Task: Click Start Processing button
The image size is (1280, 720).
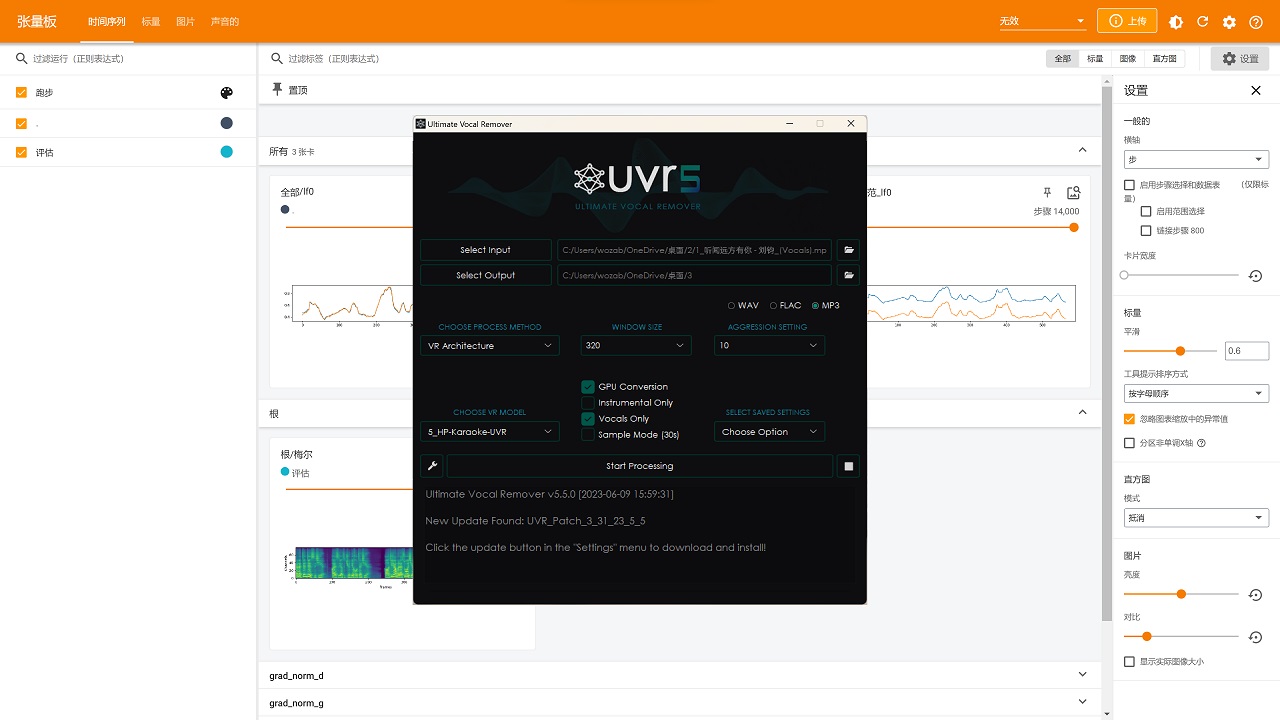Action: tap(639, 466)
